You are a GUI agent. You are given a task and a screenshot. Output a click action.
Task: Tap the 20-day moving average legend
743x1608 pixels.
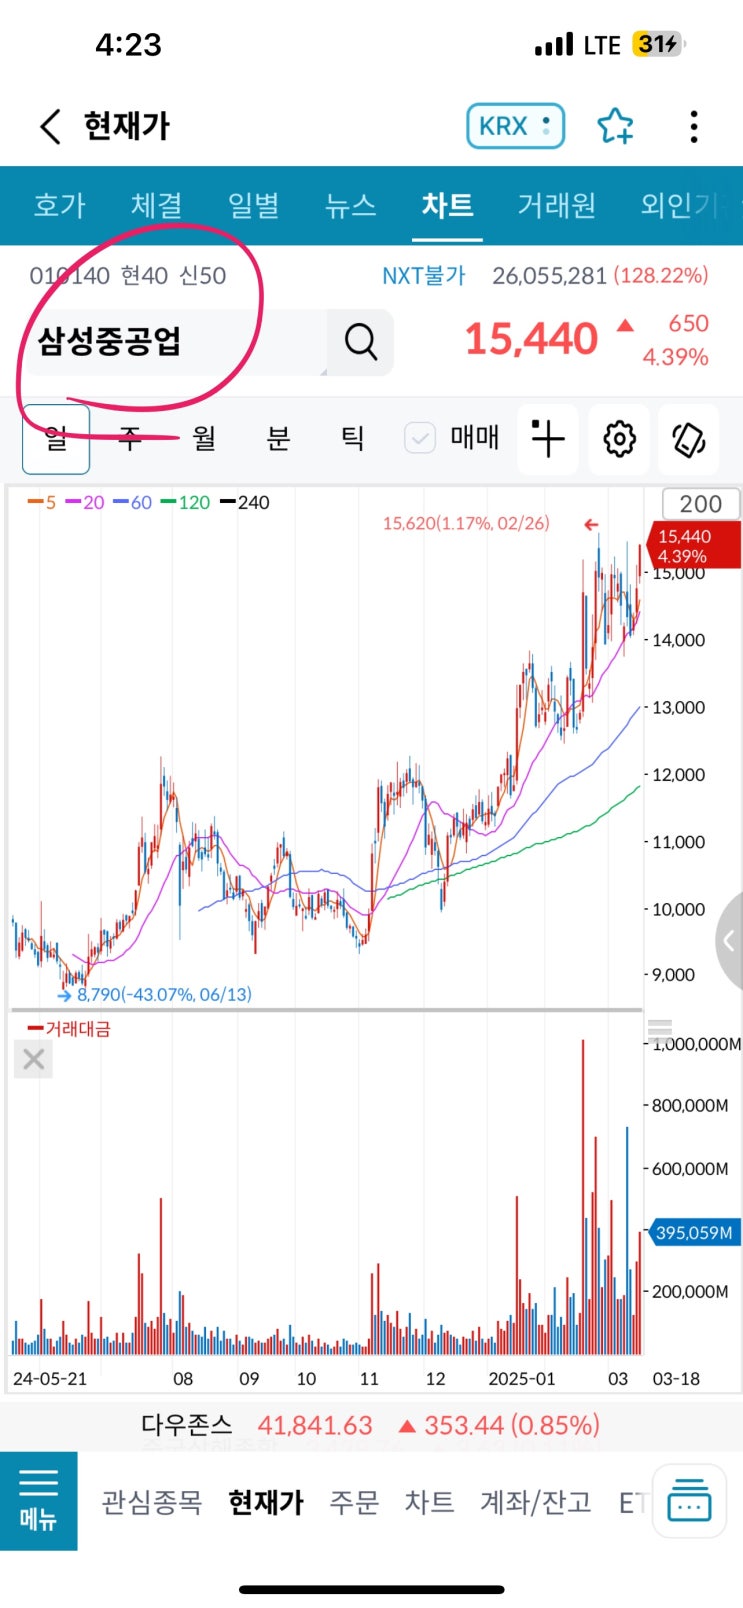[x=85, y=502]
